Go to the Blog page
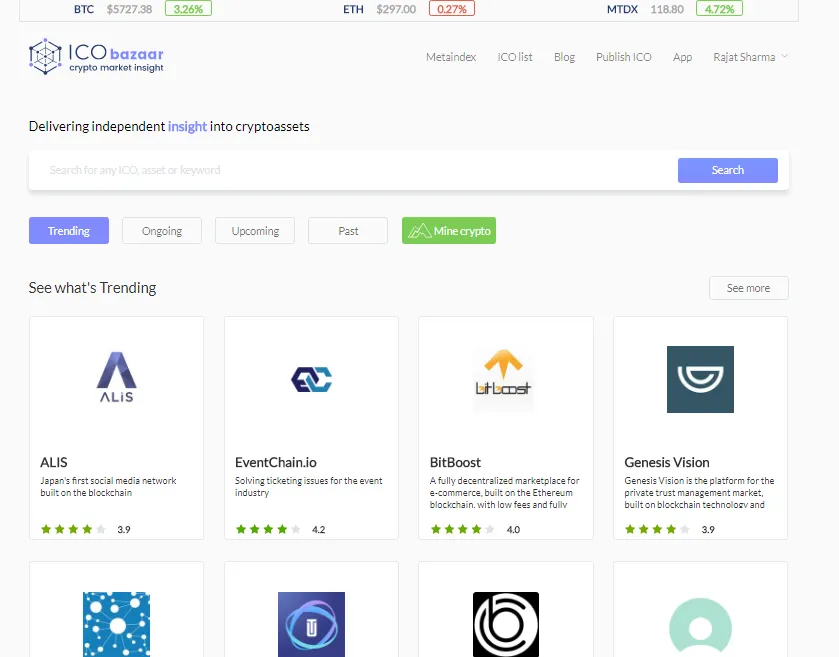The width and height of the screenshot is (839, 657). point(564,57)
